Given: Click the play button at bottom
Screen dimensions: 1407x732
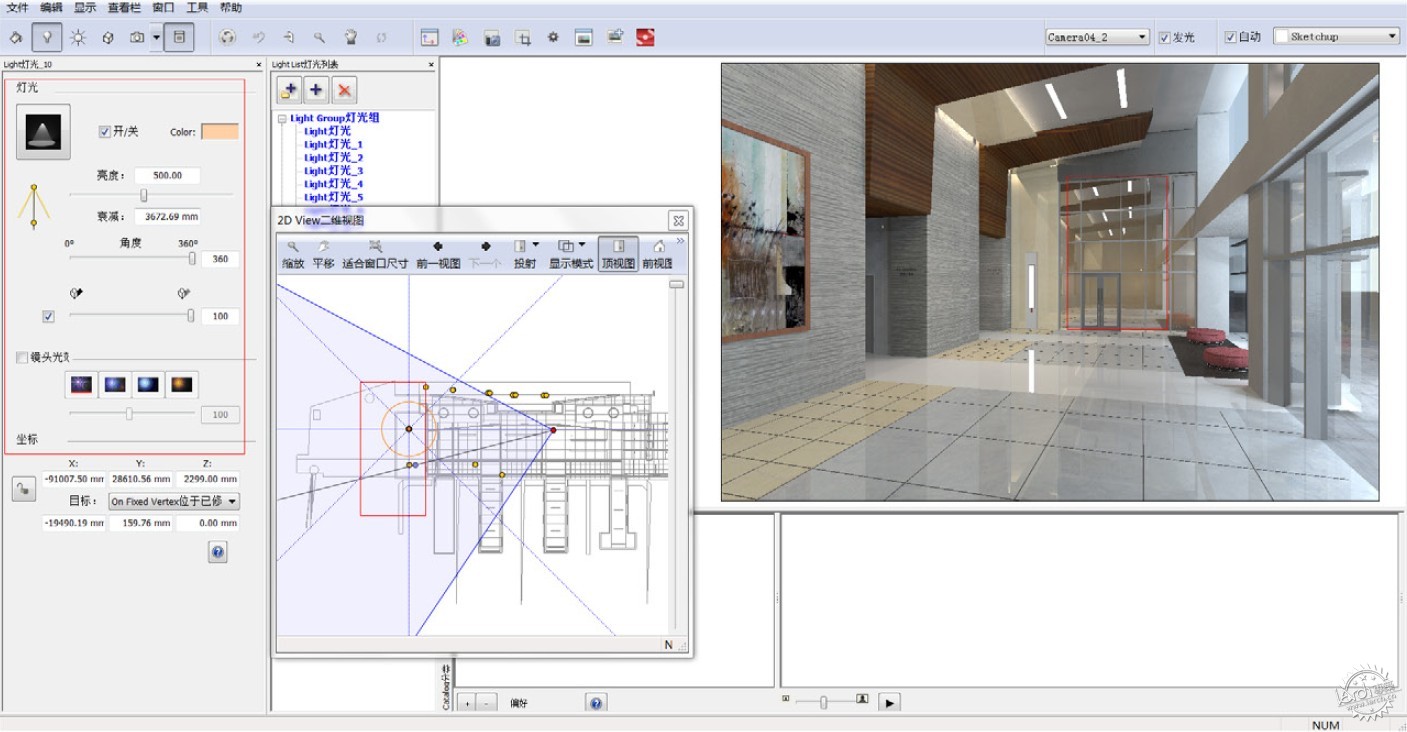Looking at the screenshot, I should (889, 702).
